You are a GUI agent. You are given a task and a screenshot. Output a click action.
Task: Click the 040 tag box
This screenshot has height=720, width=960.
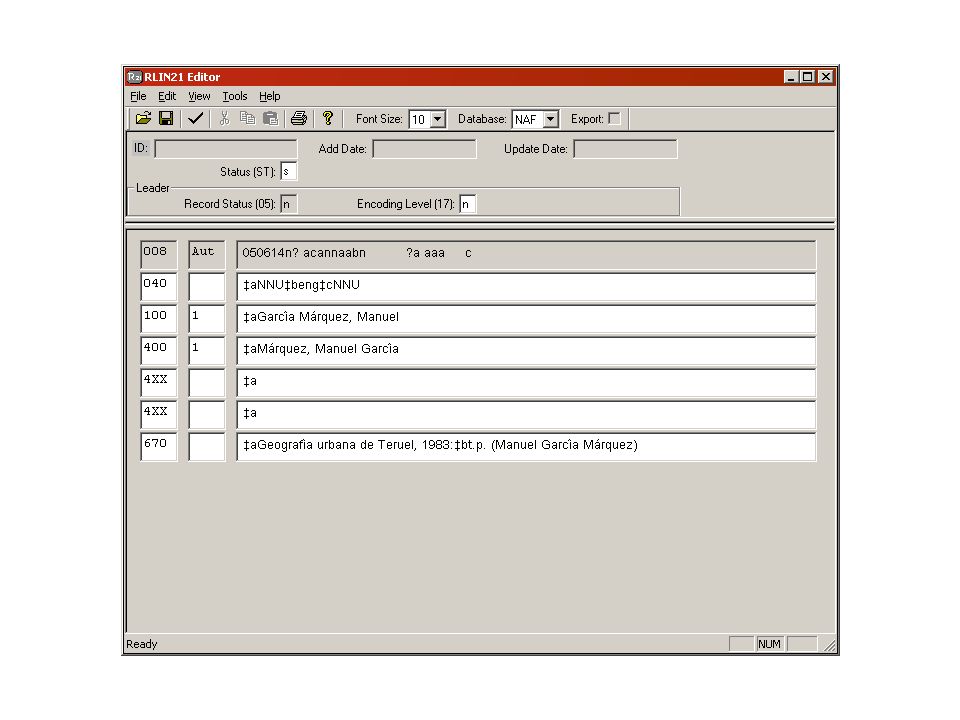click(159, 287)
